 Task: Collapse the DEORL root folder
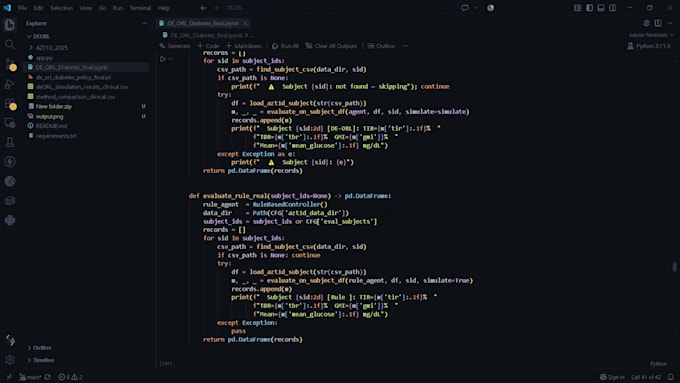coord(29,36)
